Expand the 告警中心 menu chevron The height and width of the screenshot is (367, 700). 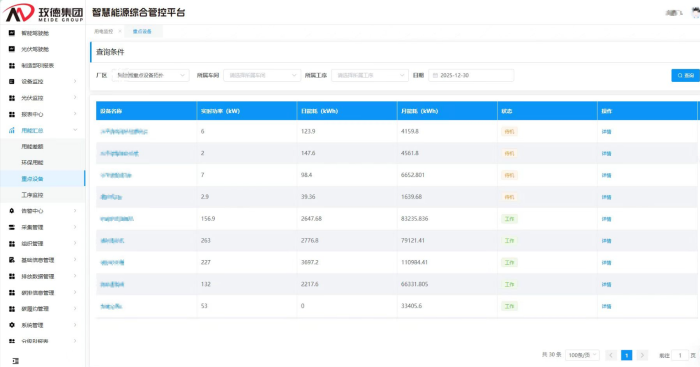(x=75, y=211)
